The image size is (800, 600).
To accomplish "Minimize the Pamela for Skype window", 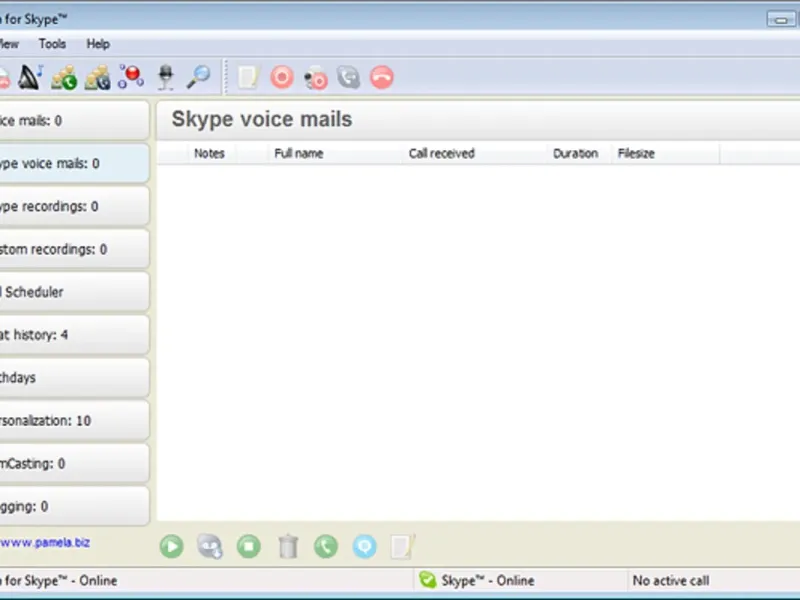I will [x=781, y=19].
